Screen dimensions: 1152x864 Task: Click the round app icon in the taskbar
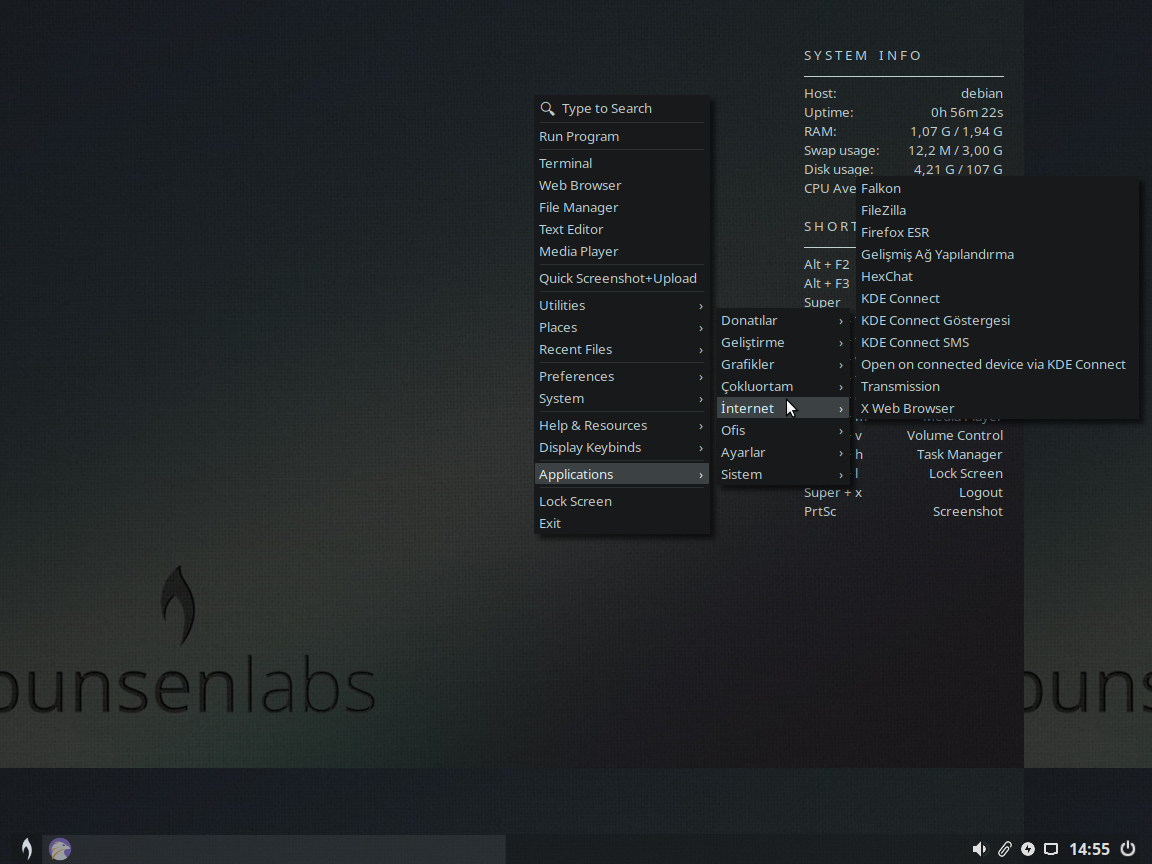coord(60,849)
